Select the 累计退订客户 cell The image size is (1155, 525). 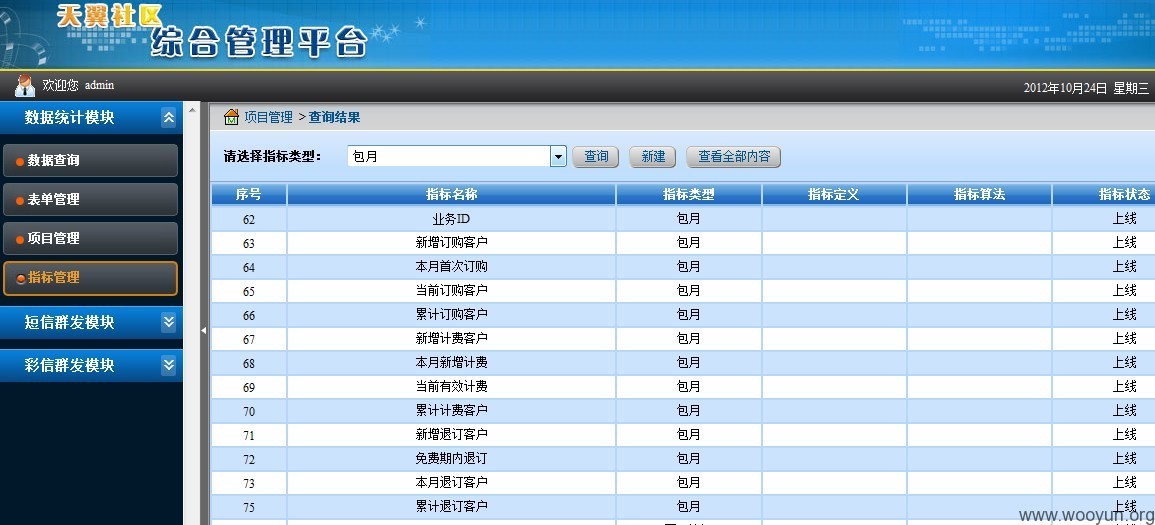pyautogui.click(x=452, y=506)
